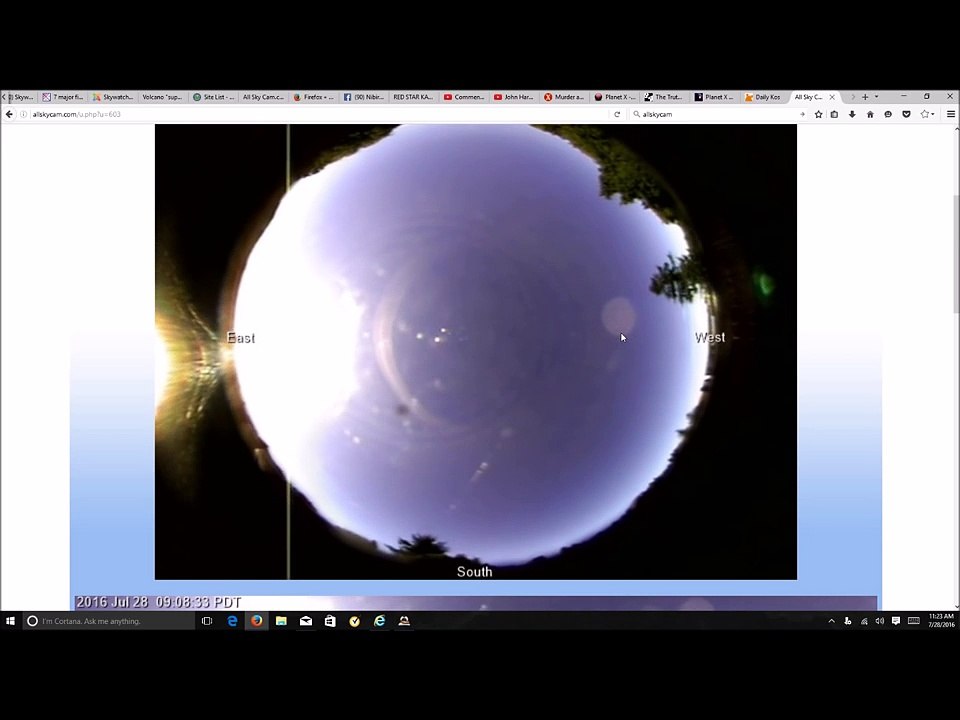Open the network status tray icon
This screenshot has width=960, height=720.
864,621
